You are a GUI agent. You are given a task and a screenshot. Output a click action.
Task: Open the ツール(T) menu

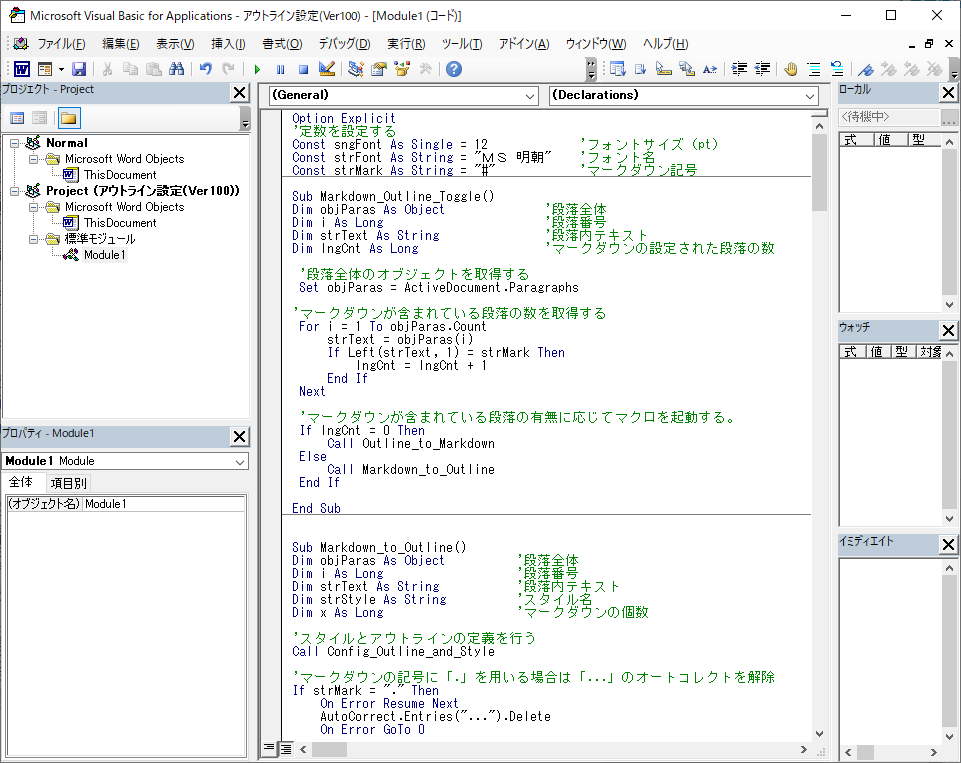pyautogui.click(x=462, y=44)
